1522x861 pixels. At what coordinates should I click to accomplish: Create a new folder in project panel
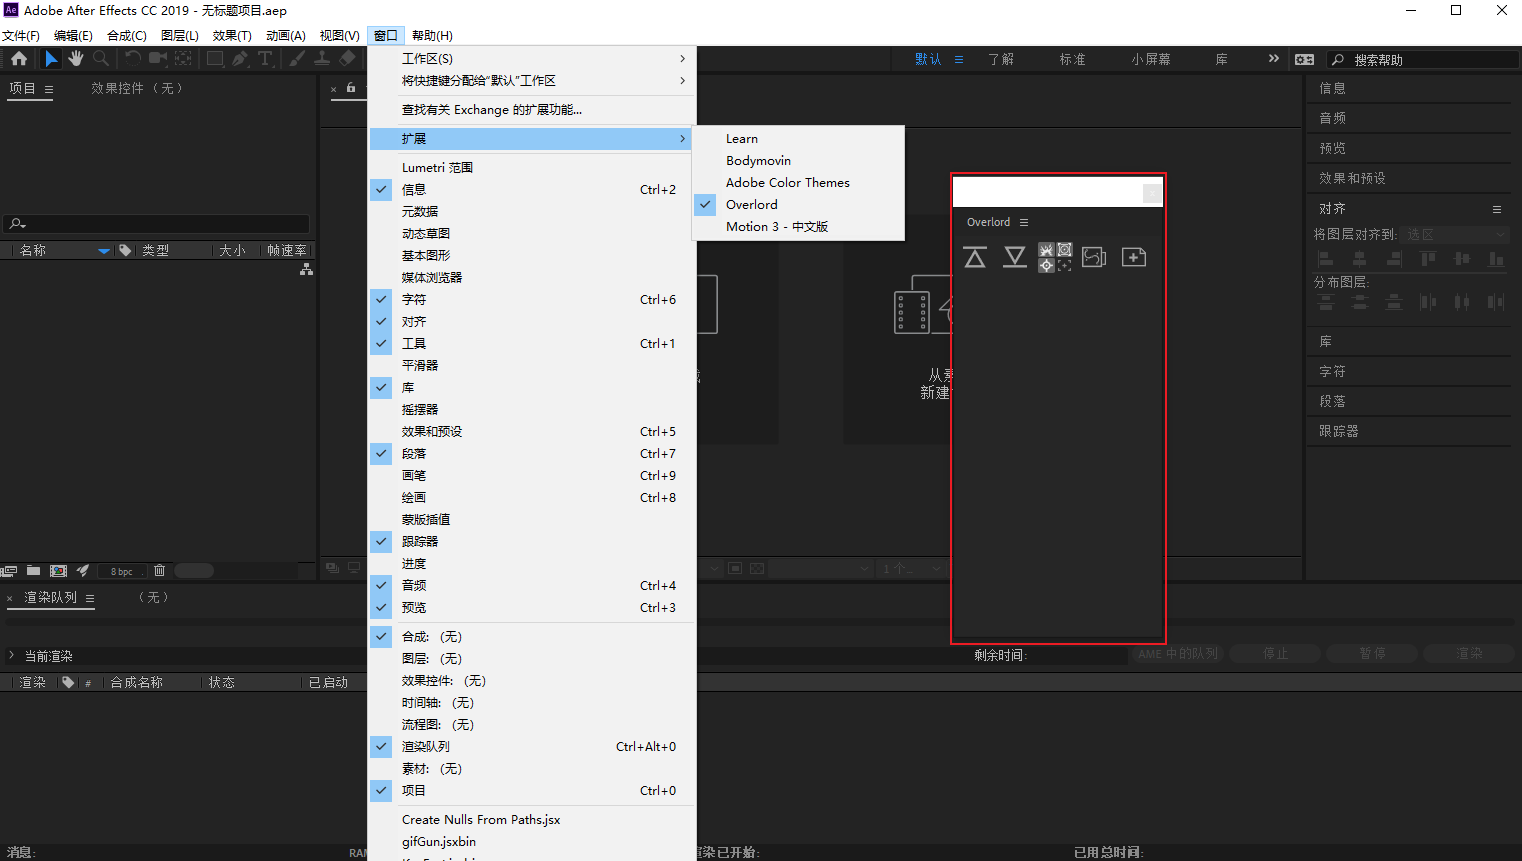click(33, 571)
